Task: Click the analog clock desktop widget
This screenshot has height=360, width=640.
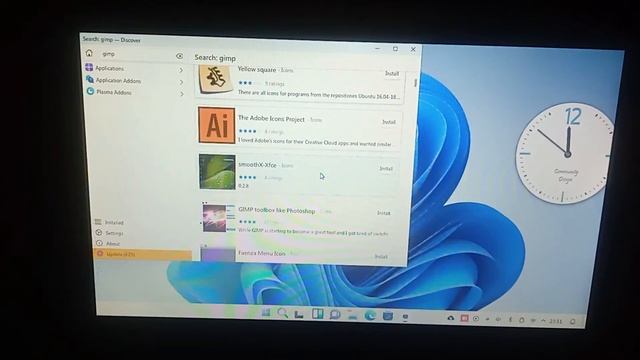Action: 564,153
